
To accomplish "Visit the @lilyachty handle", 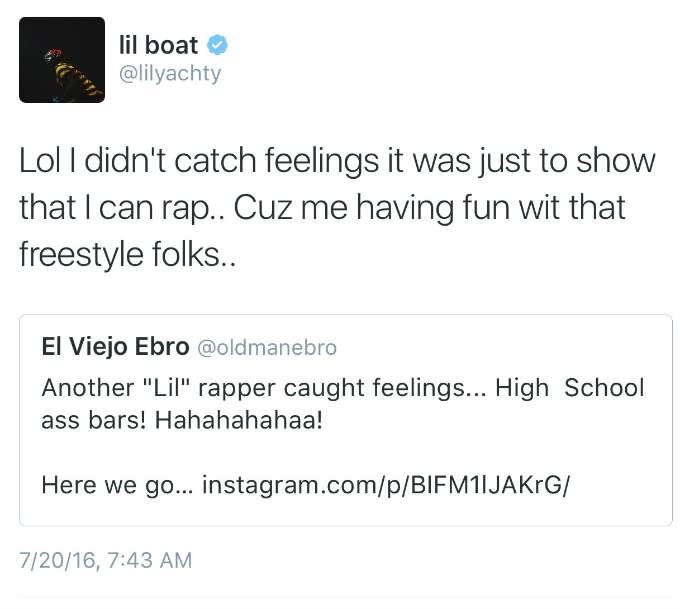I will [x=170, y=73].
